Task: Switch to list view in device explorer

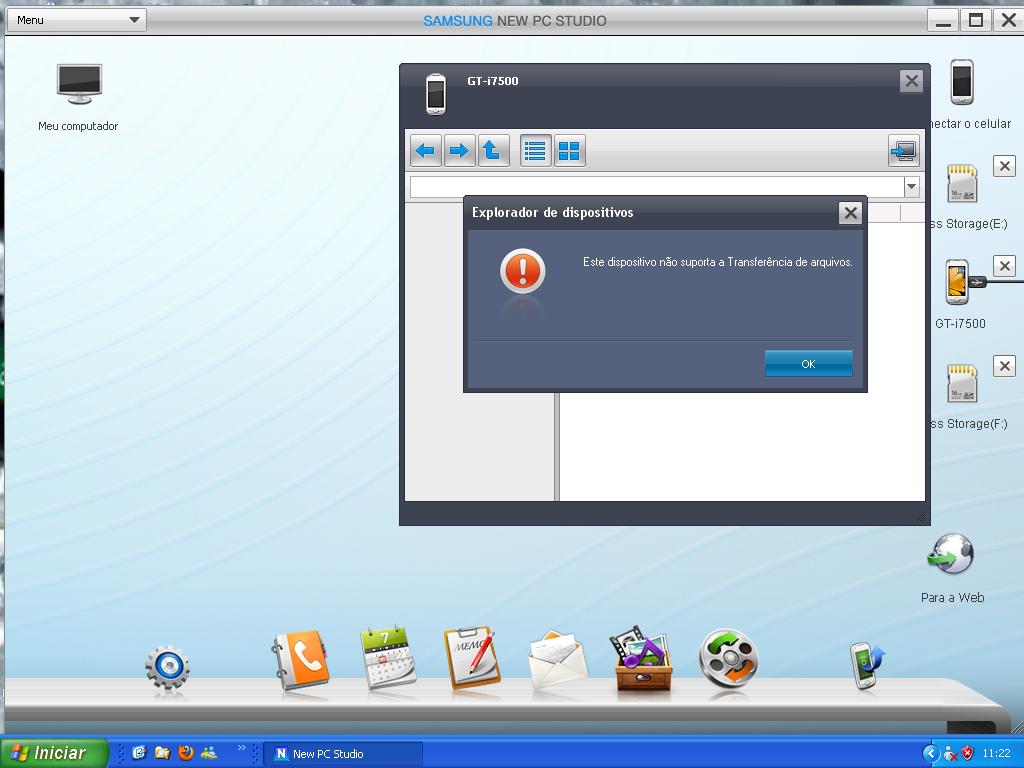Action: [536, 151]
